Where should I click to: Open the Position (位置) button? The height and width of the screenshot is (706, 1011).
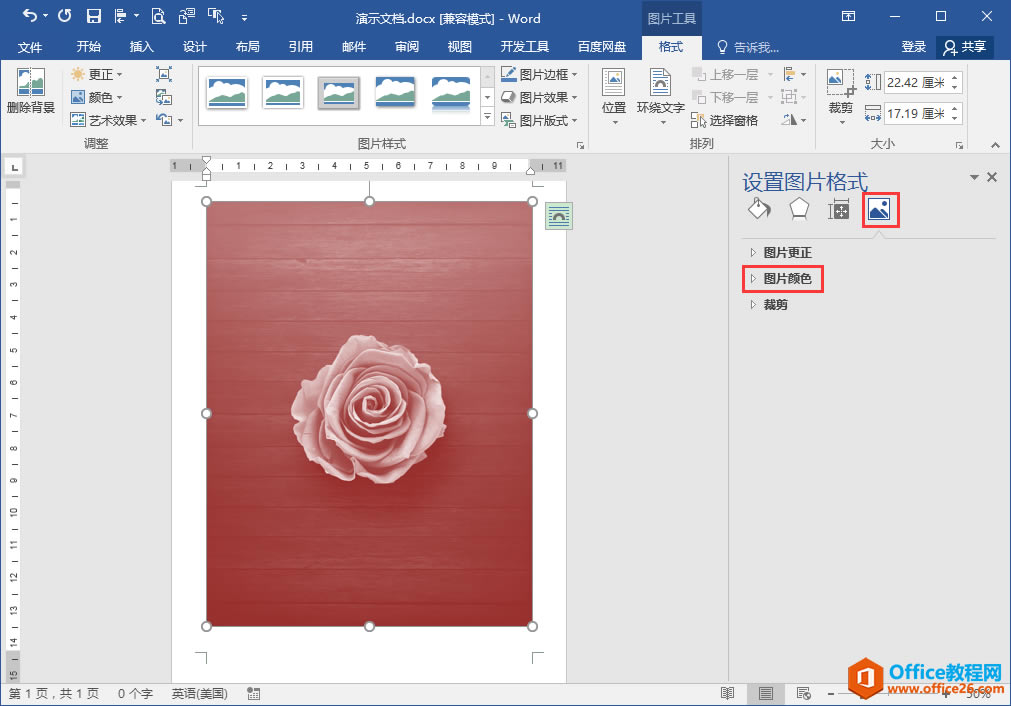614,96
